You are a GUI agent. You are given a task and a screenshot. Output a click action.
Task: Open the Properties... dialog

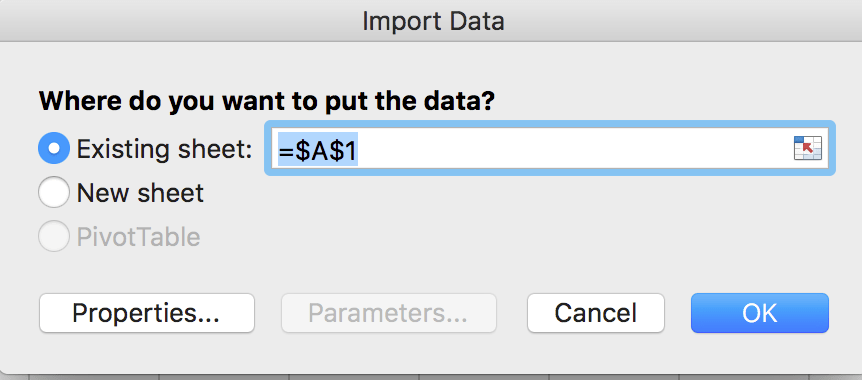[x=147, y=313]
